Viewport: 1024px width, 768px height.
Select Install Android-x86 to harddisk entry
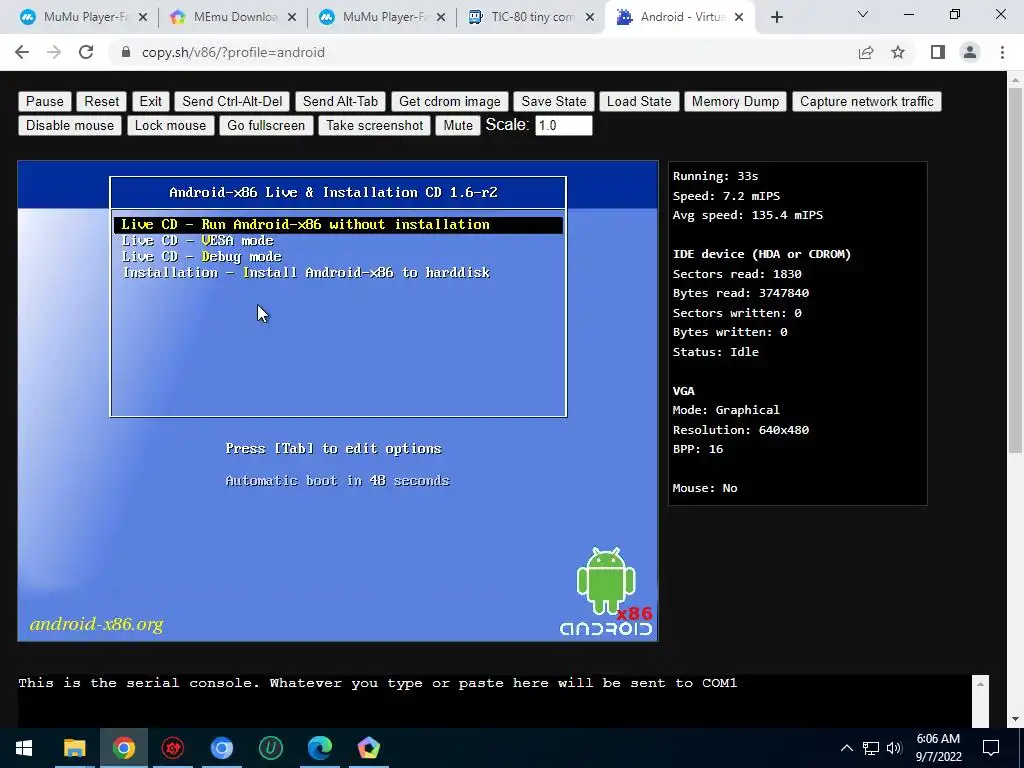tap(338, 273)
